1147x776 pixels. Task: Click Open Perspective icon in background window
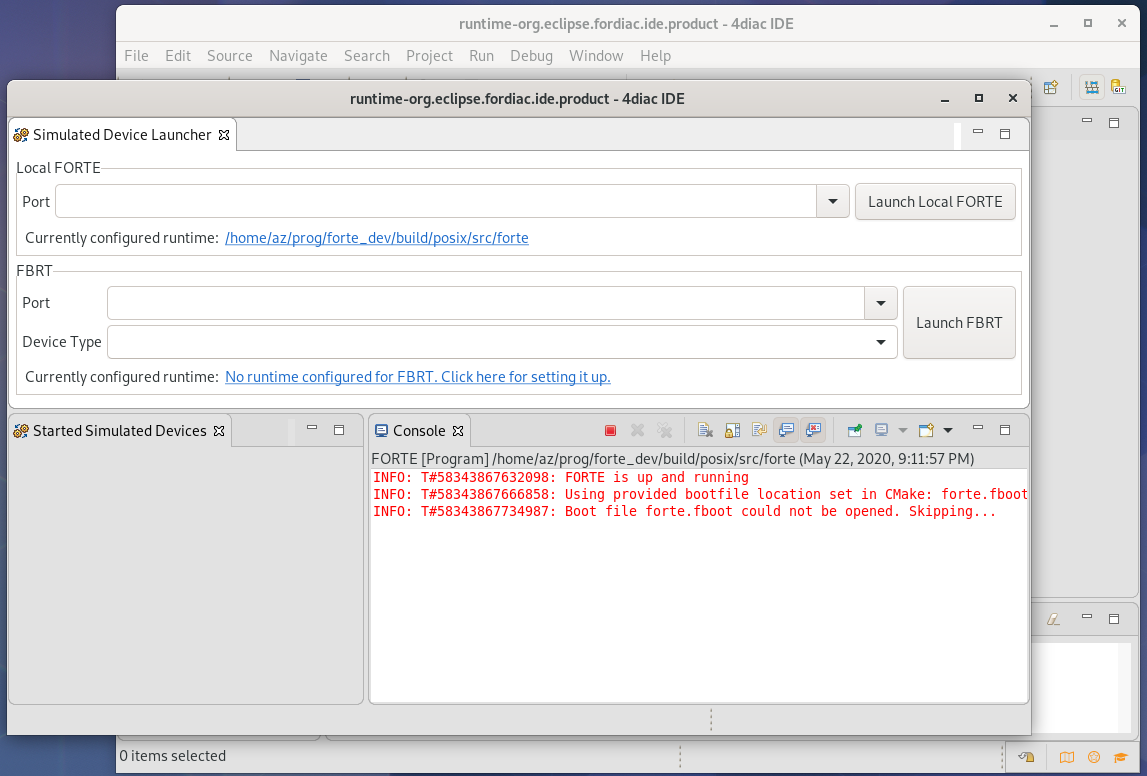pos(1051,88)
